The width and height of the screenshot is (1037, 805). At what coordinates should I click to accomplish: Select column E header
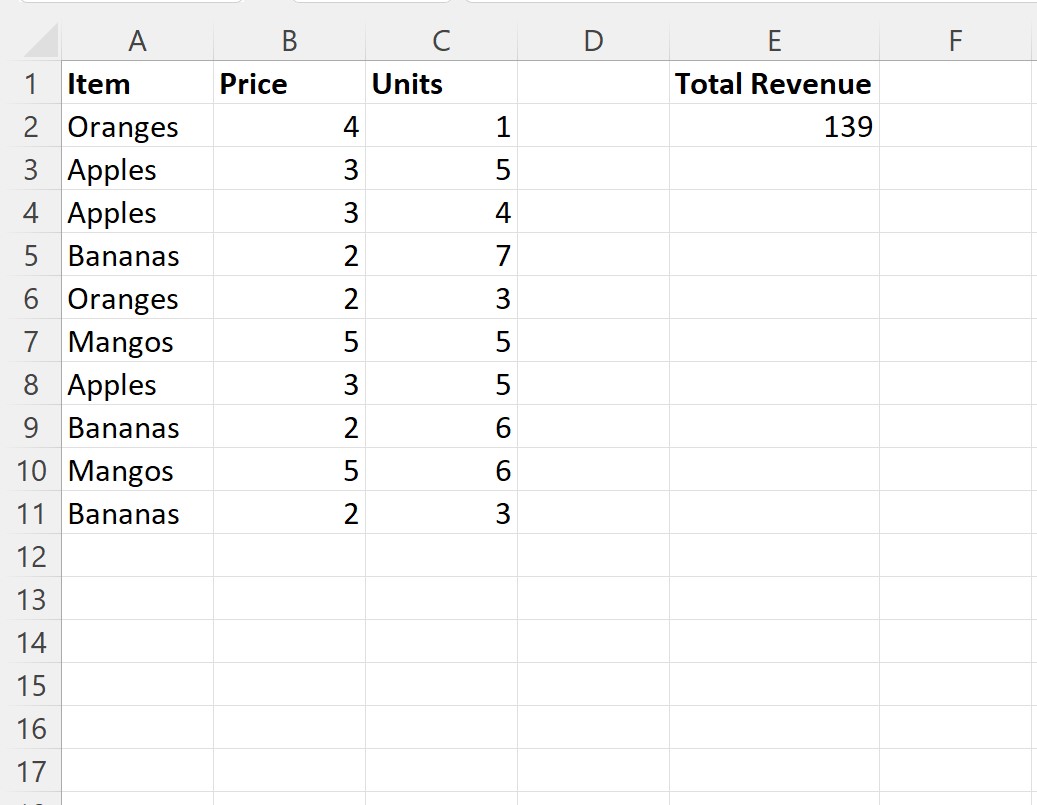(x=774, y=41)
